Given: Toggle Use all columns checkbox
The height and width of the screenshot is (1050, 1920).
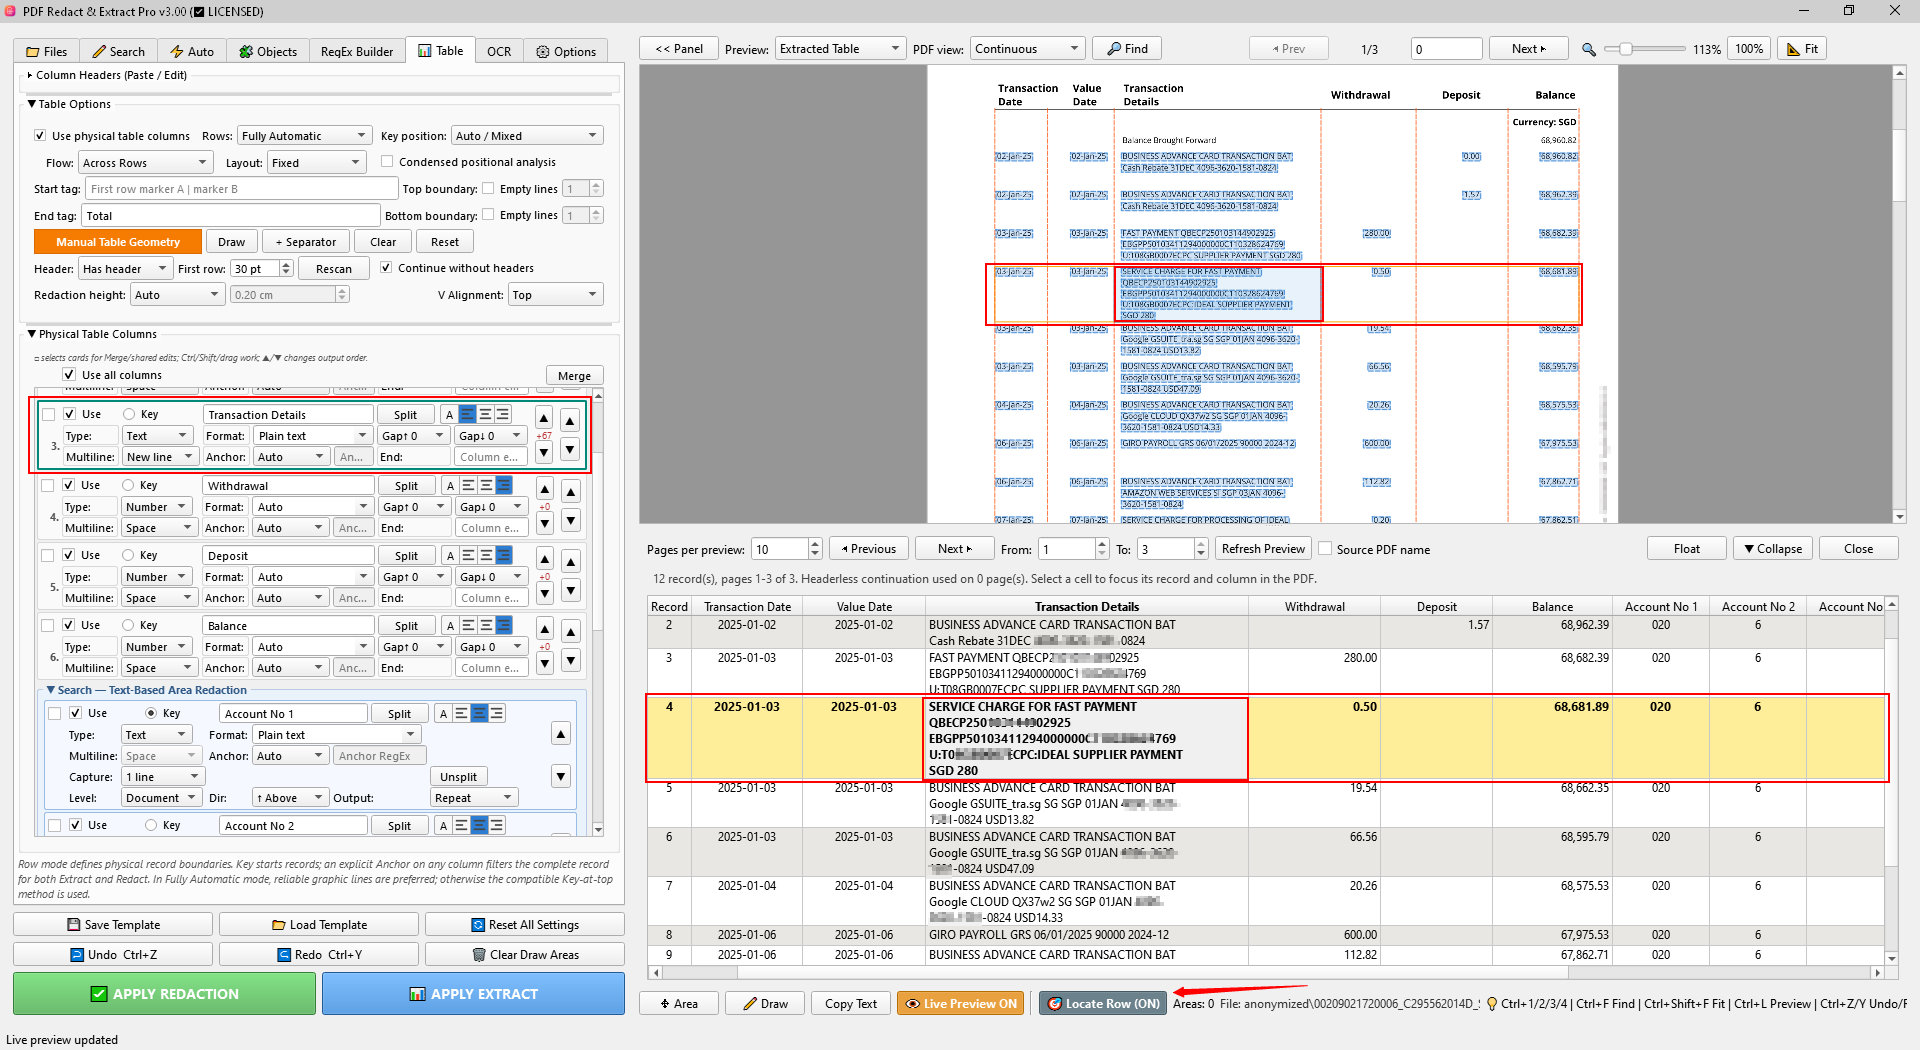Looking at the screenshot, I should click(69, 375).
